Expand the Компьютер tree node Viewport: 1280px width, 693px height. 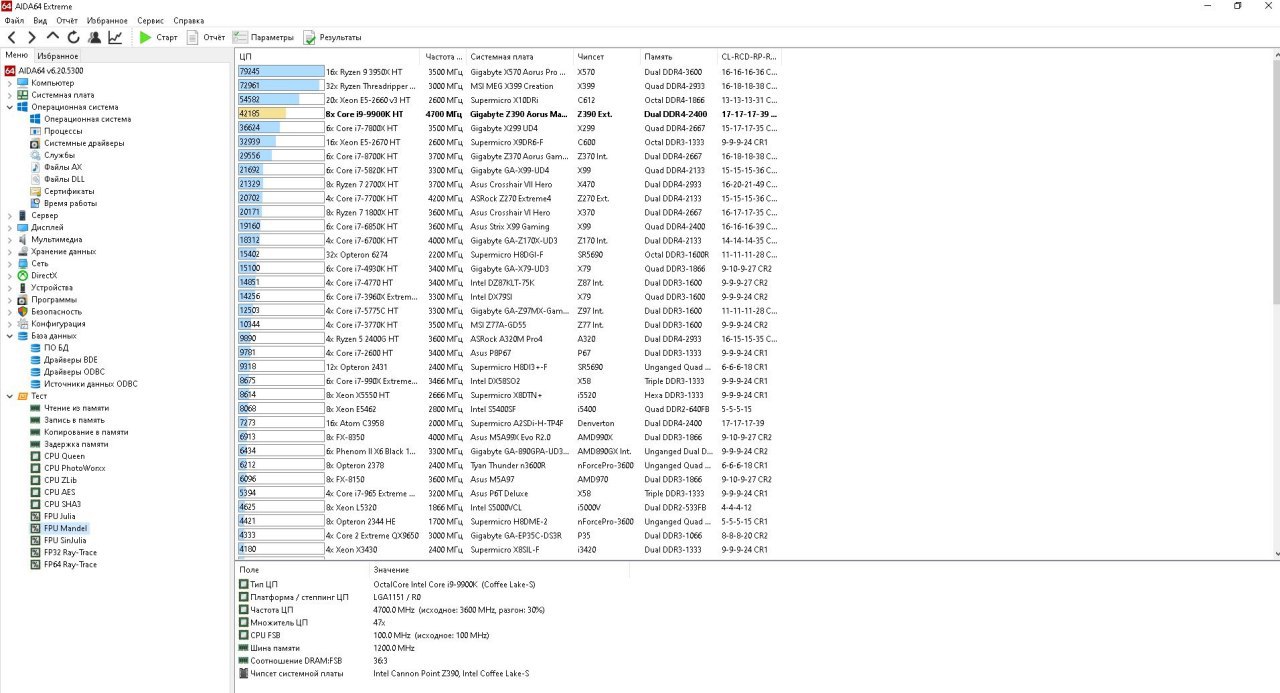coord(10,83)
